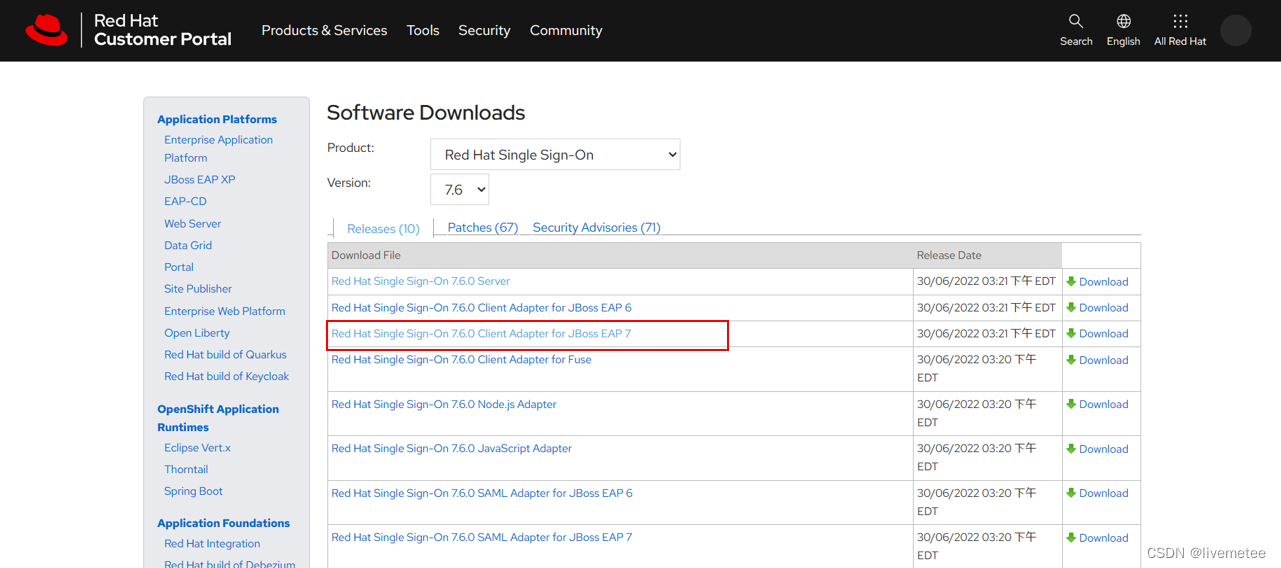Open the 7.6.0 Node.js Adapter link
1281x568 pixels.
[444, 404]
